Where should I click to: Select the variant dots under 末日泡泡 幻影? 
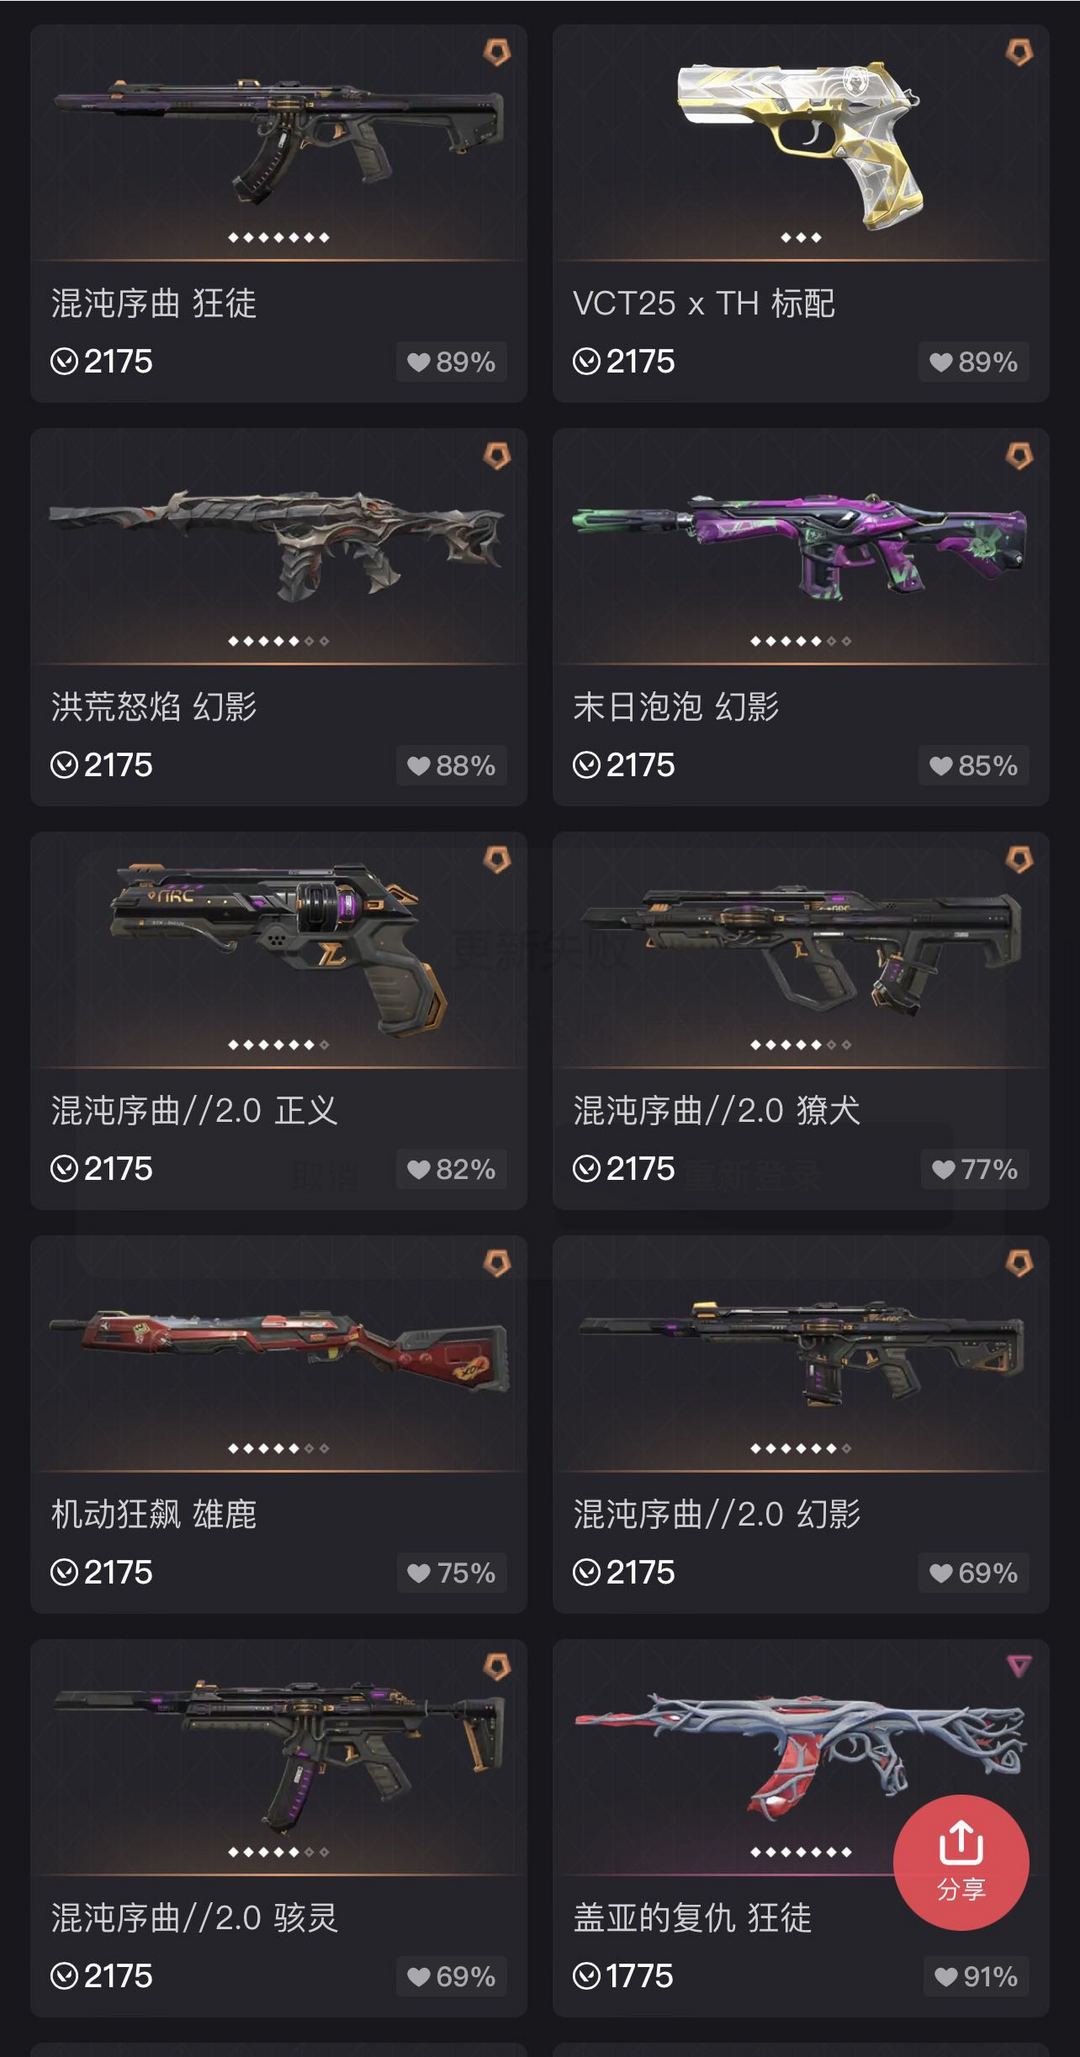click(x=801, y=641)
